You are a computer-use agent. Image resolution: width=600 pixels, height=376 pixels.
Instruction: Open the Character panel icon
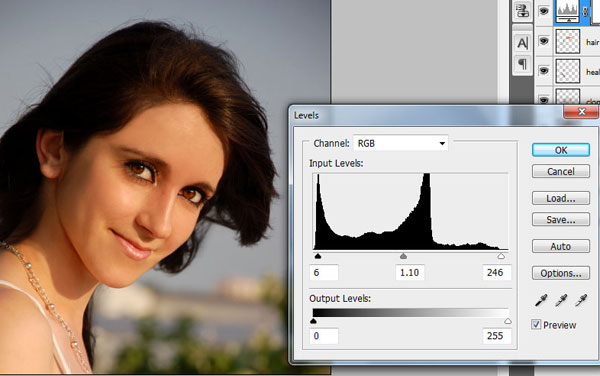pos(522,43)
